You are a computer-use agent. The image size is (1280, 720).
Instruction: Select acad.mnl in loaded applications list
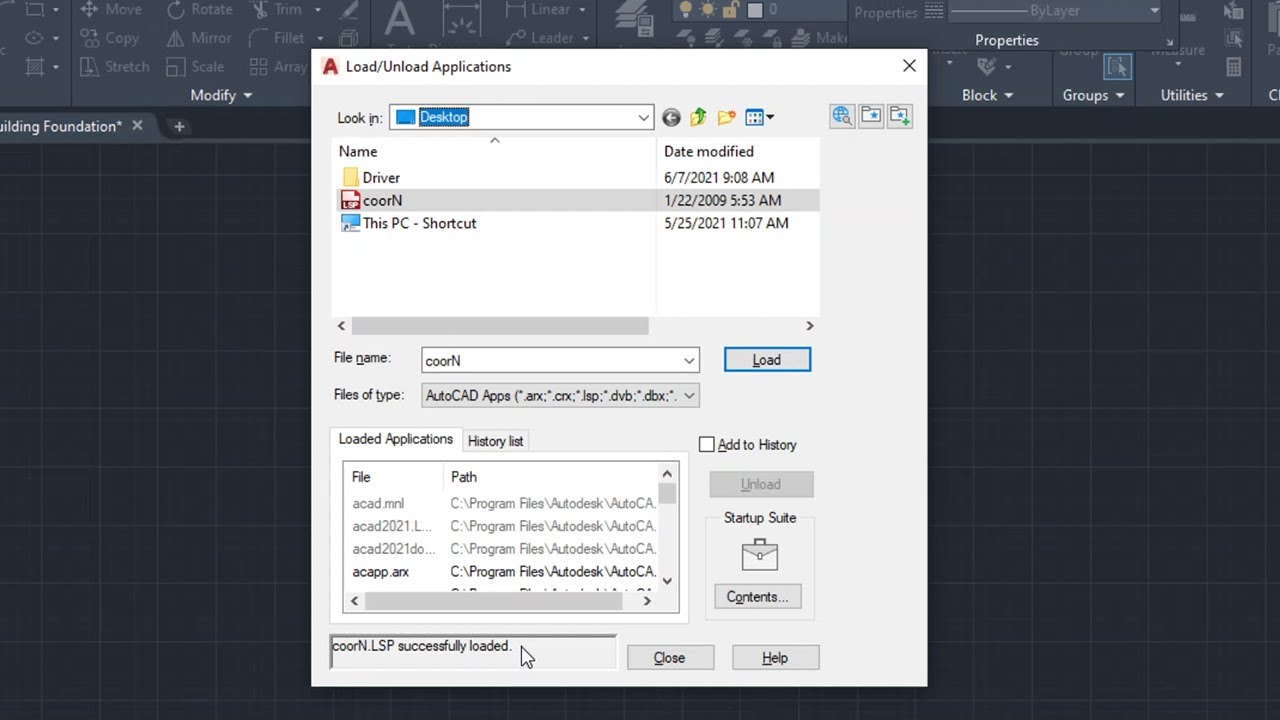tap(378, 504)
